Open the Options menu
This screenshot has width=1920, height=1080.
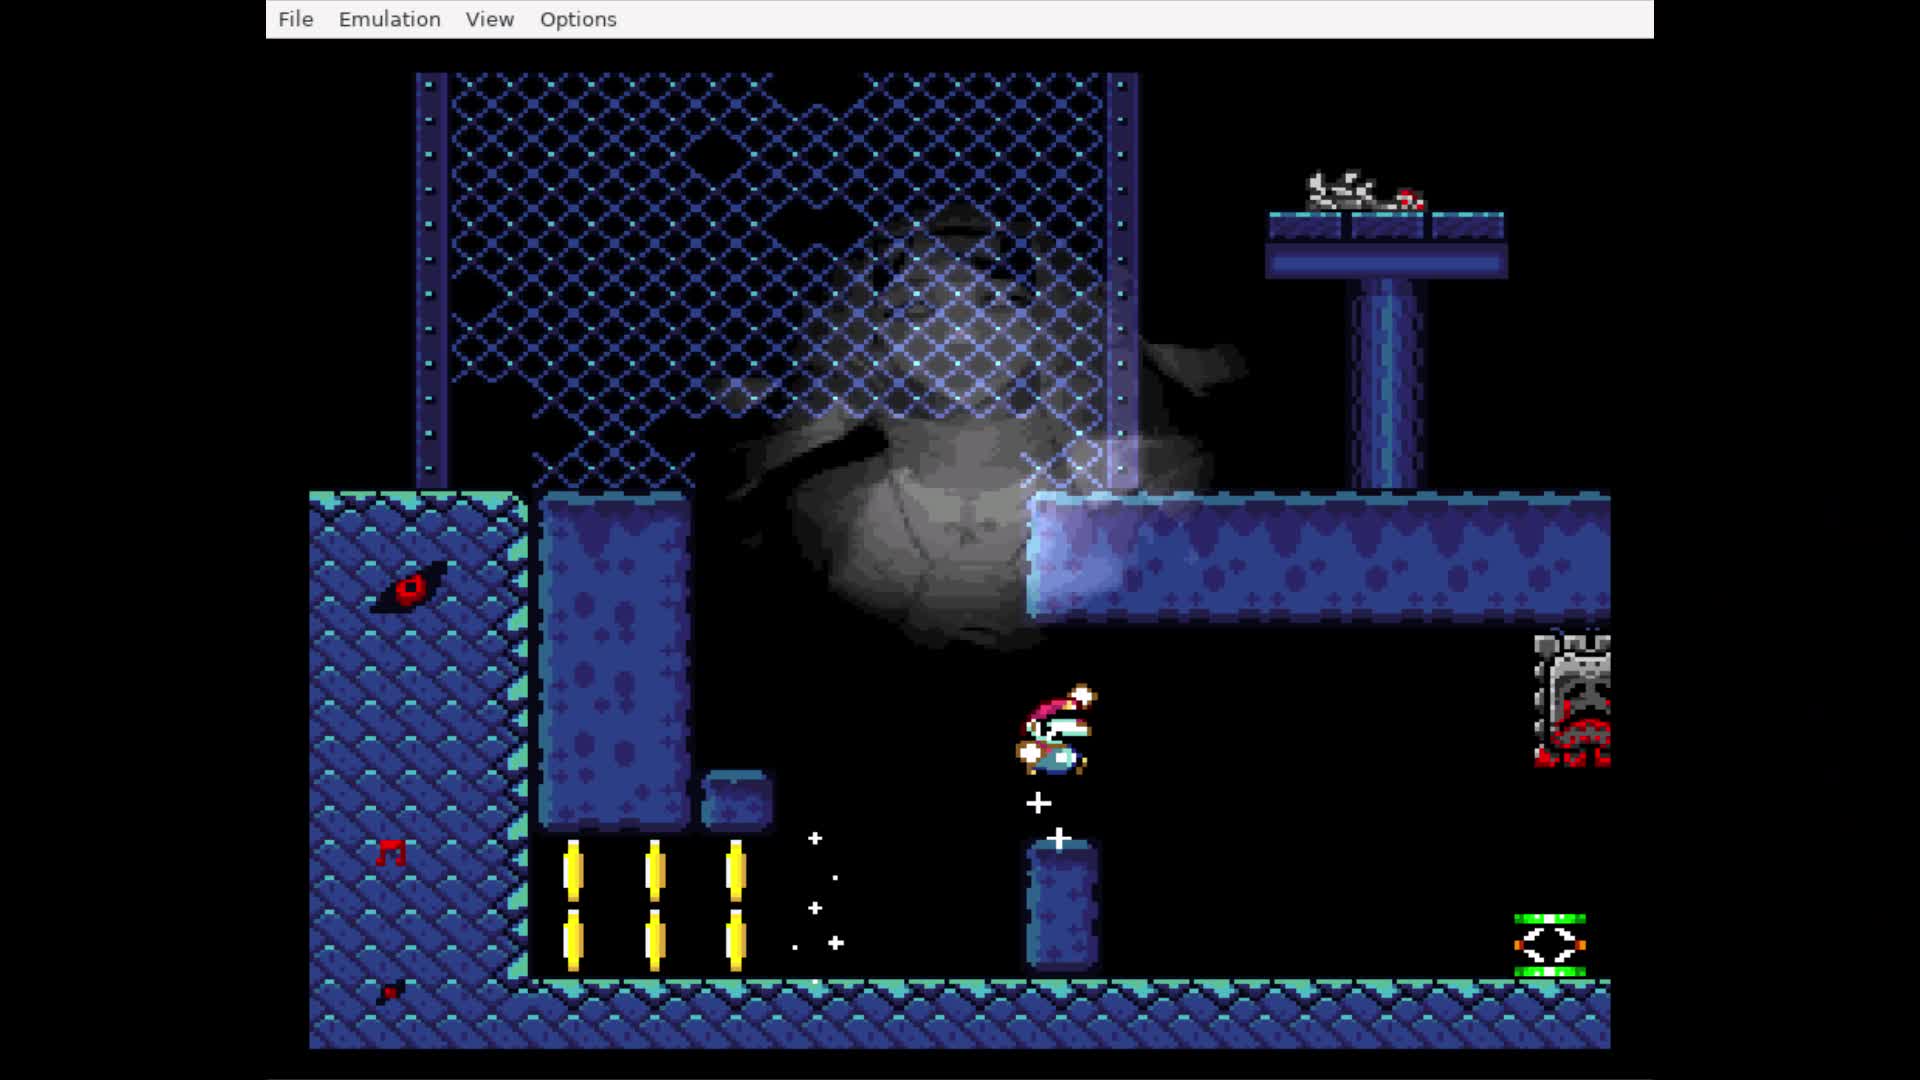click(578, 19)
